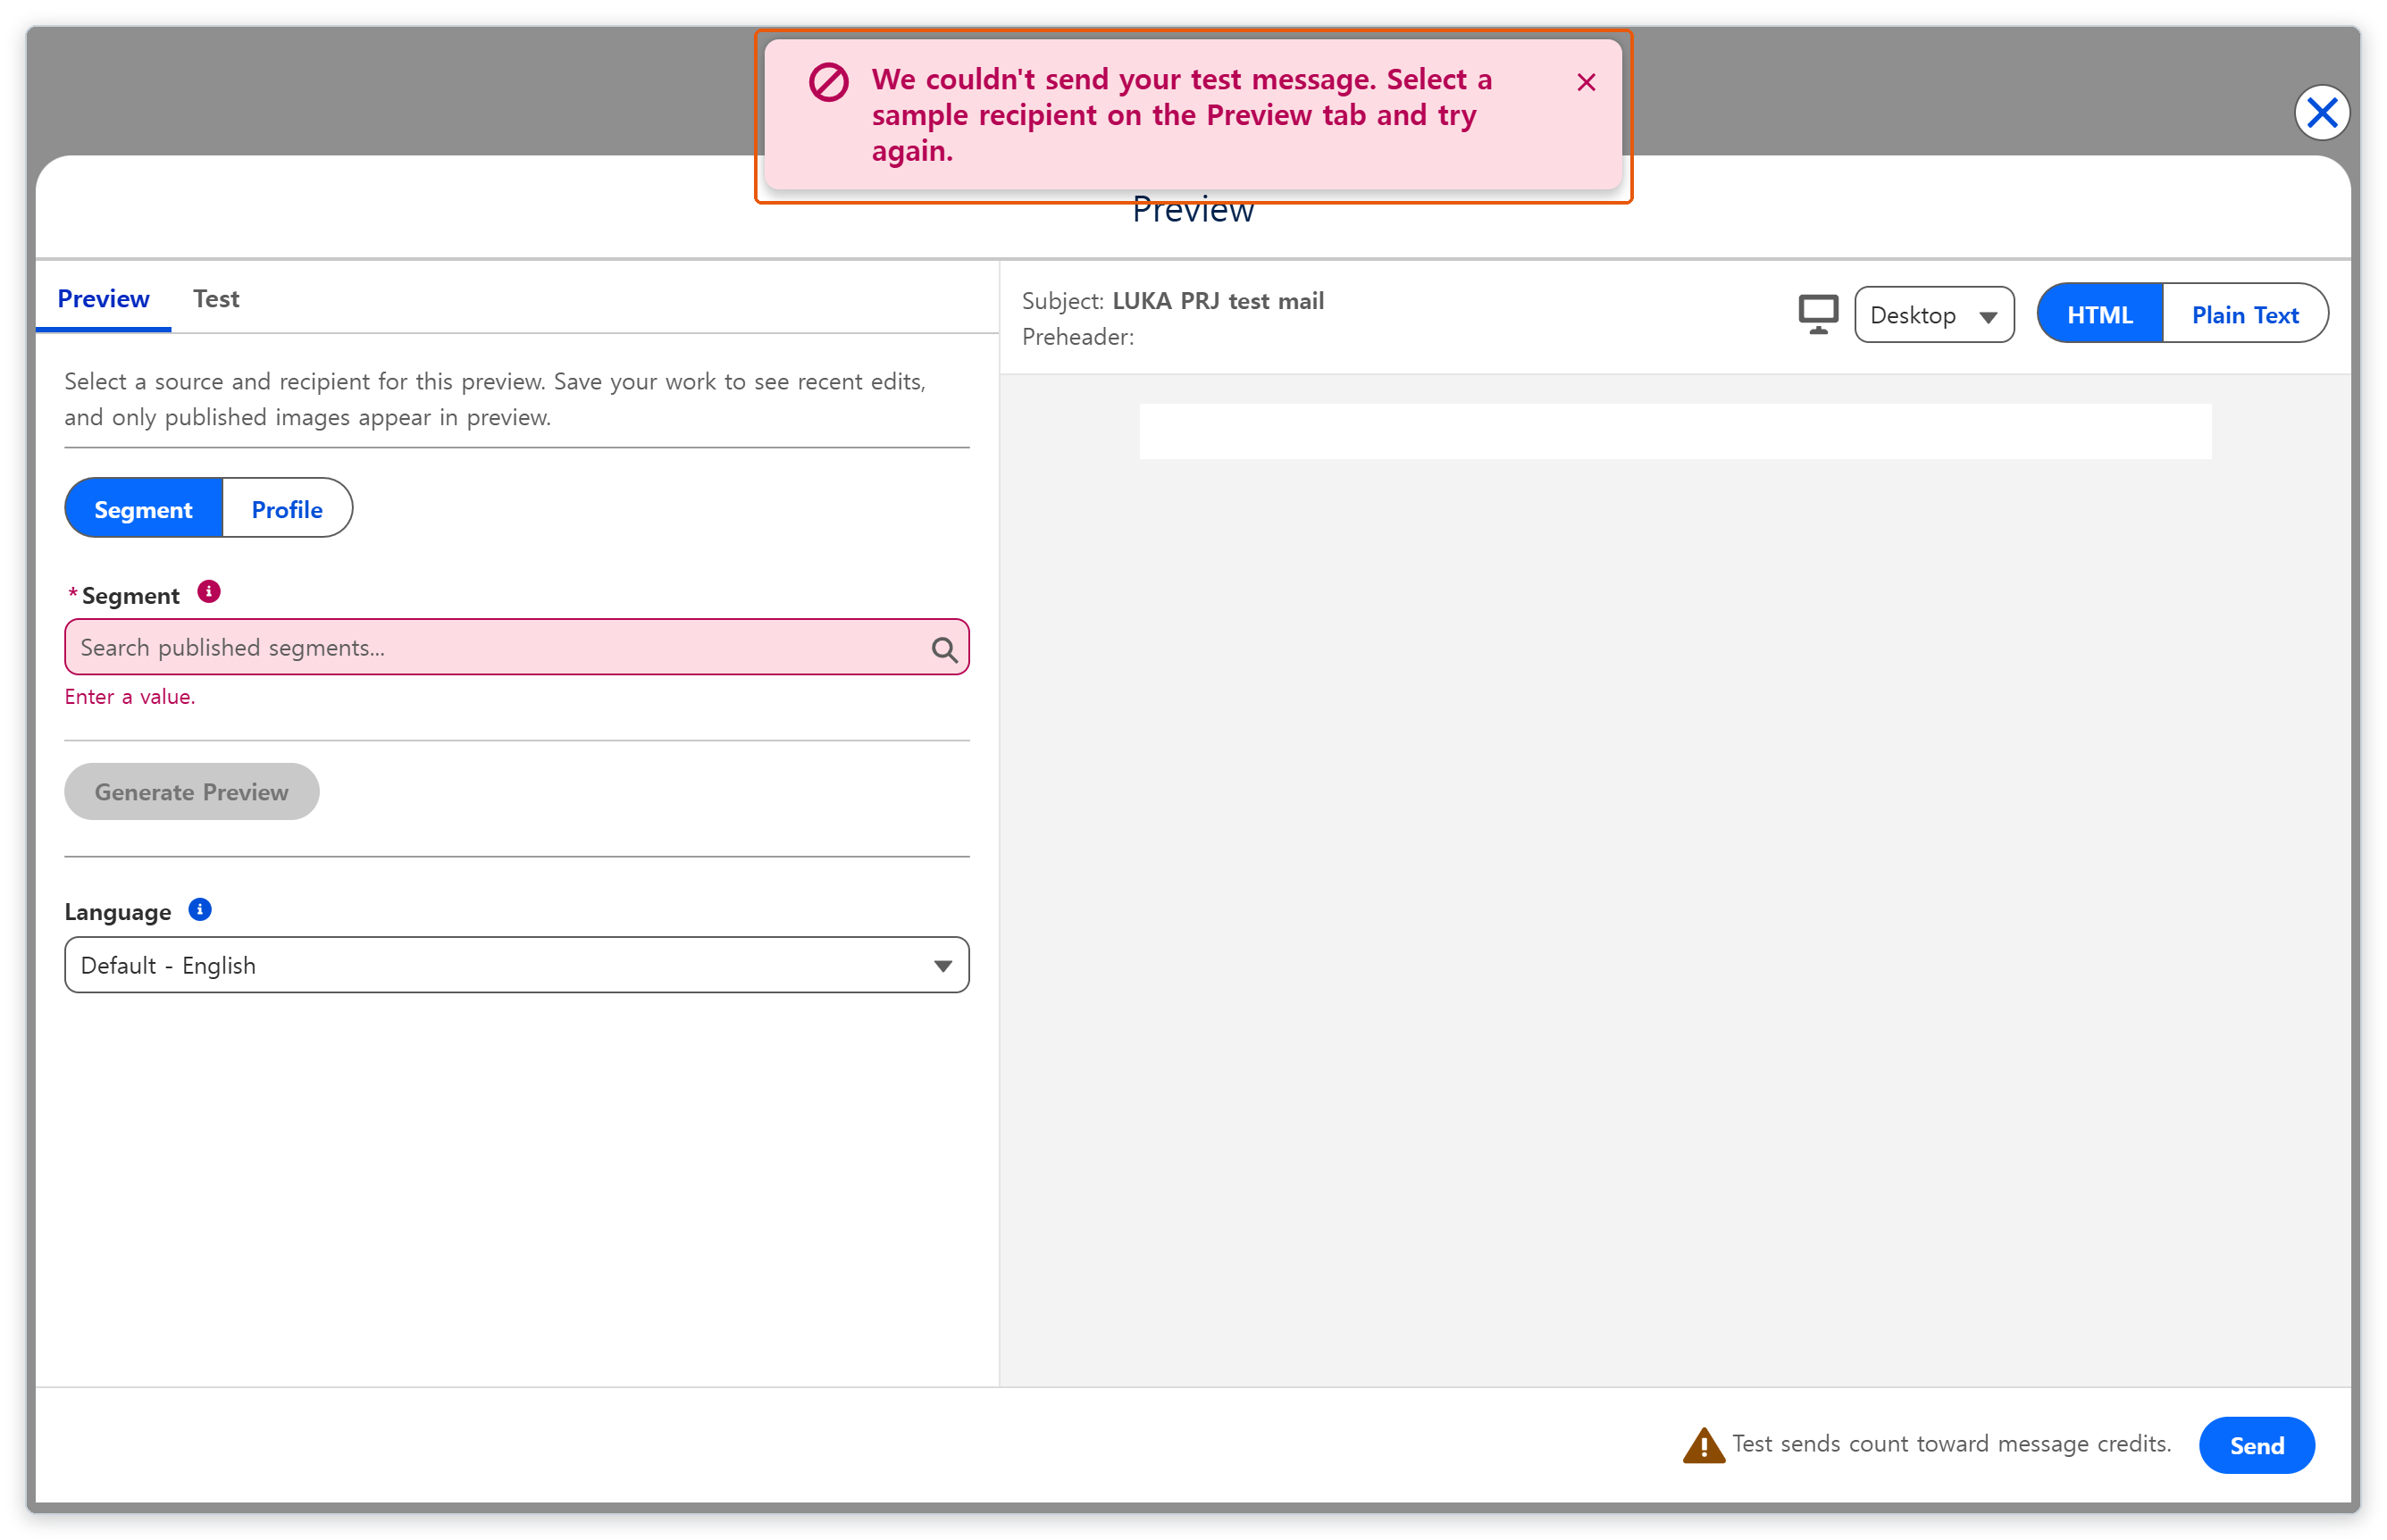The height and width of the screenshot is (1540, 2387).
Task: Click the required Segment field label
Action: (124, 596)
